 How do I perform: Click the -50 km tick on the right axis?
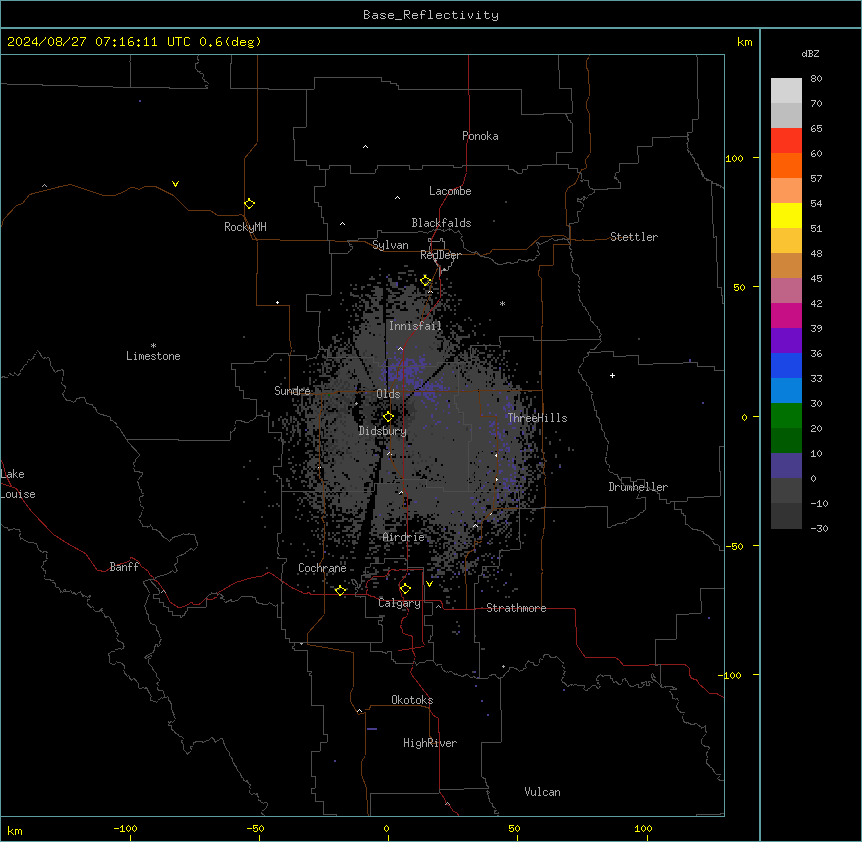(x=734, y=546)
